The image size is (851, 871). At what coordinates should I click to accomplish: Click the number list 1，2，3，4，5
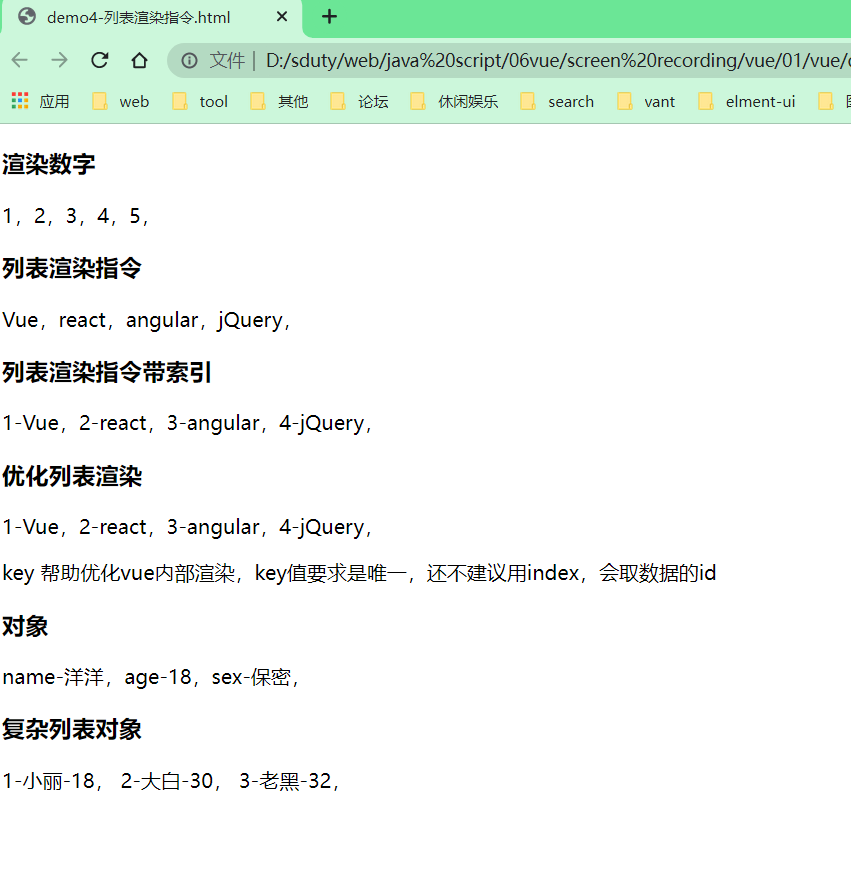pyautogui.click(x=76, y=216)
